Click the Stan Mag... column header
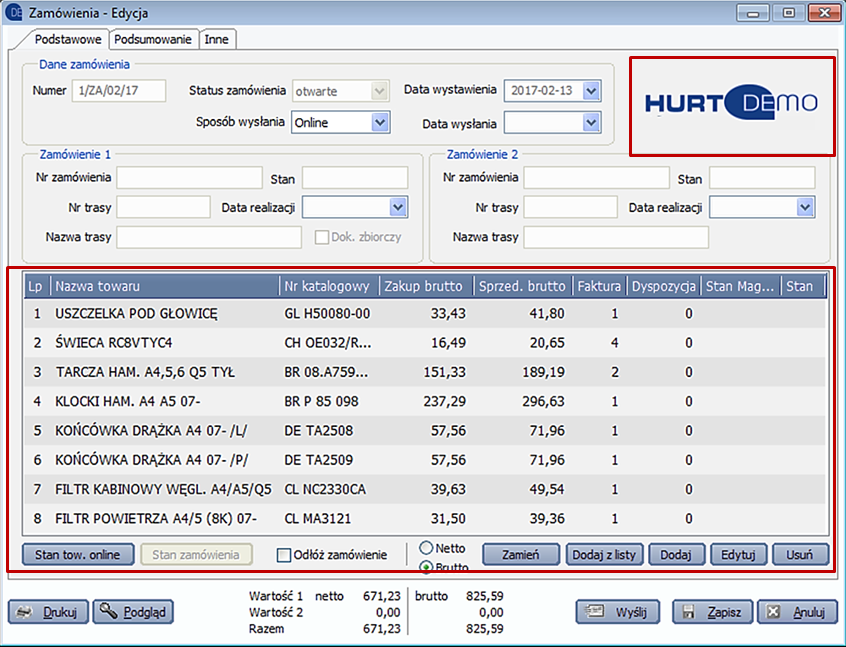 pyautogui.click(x=741, y=286)
